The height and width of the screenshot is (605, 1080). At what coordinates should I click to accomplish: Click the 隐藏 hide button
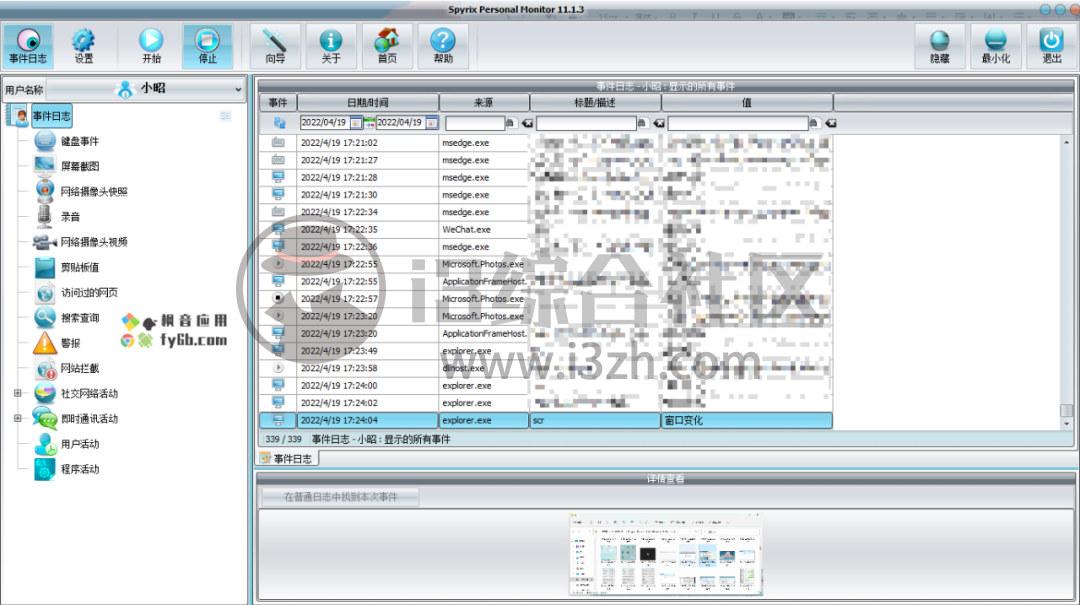[939, 46]
